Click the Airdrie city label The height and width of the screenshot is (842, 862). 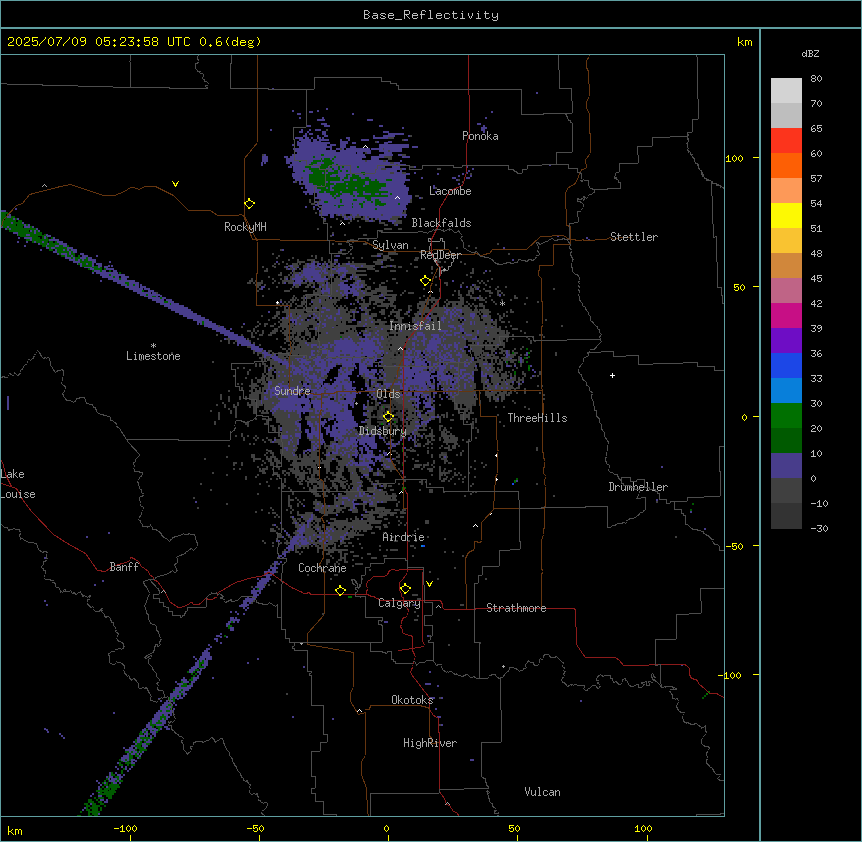[x=404, y=537]
